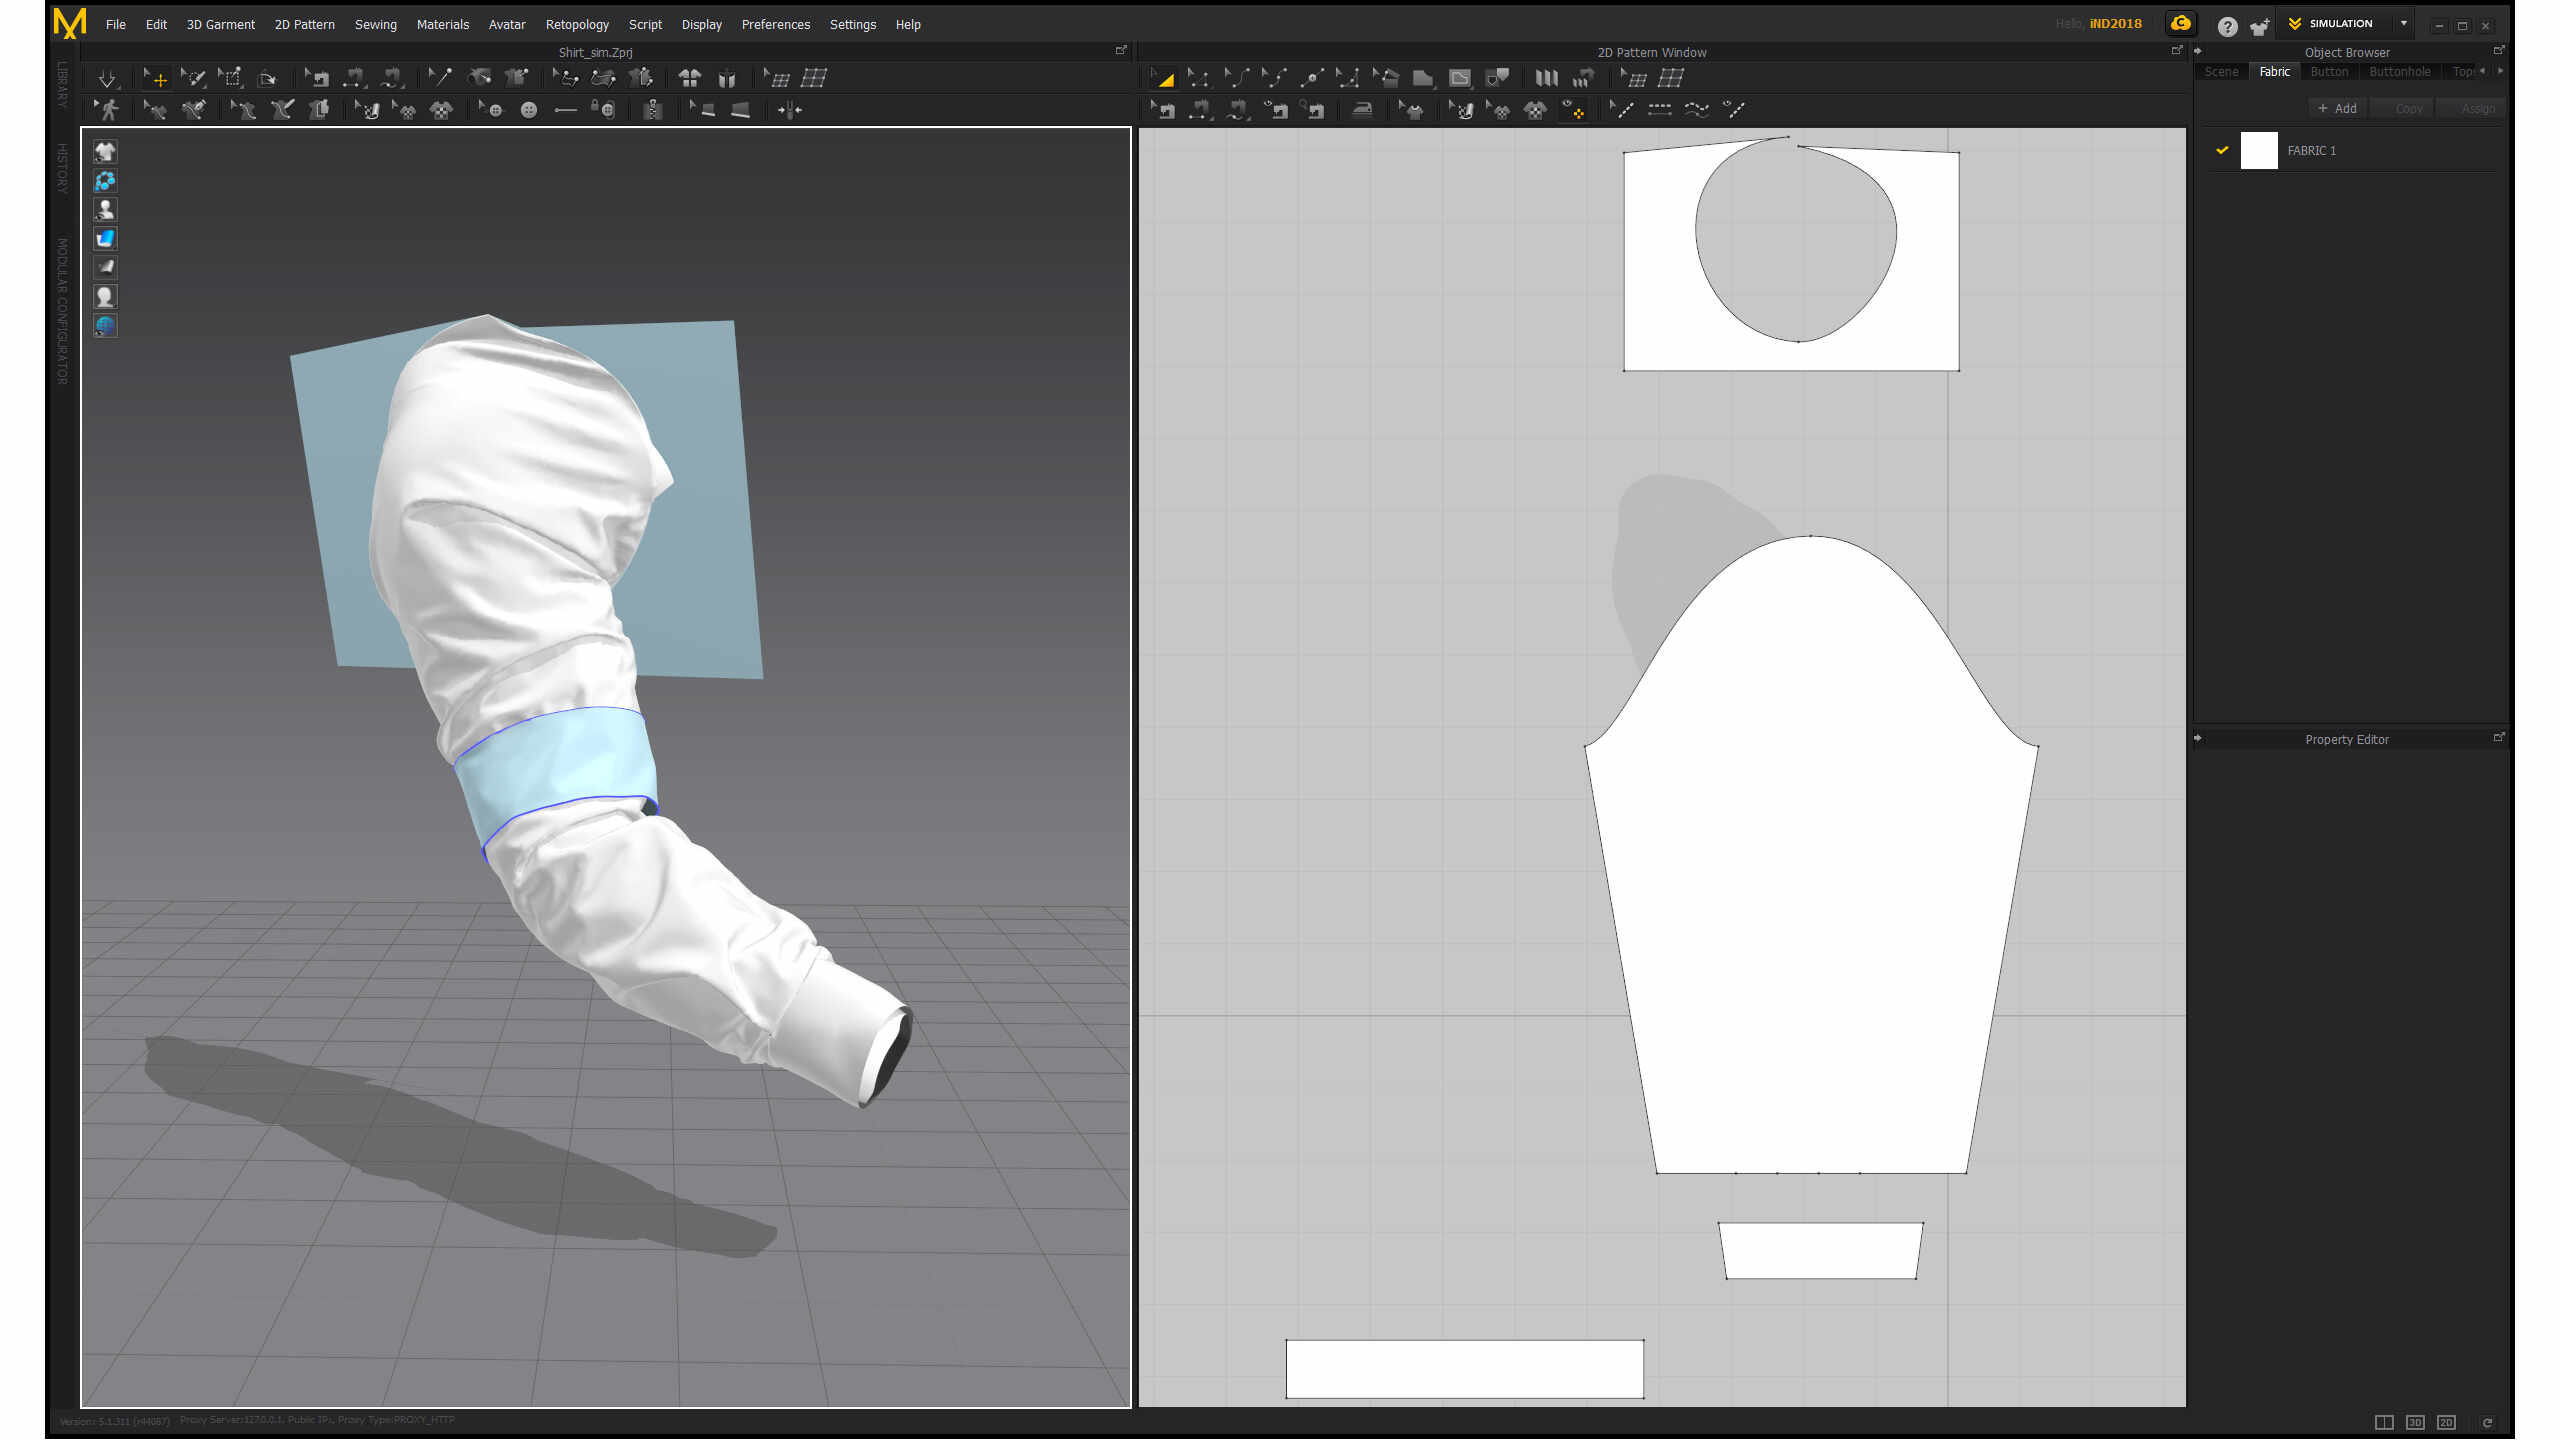Image resolution: width=2560 pixels, height=1440 pixels.
Task: Select the walking avatar pose icon
Action: point(107,110)
